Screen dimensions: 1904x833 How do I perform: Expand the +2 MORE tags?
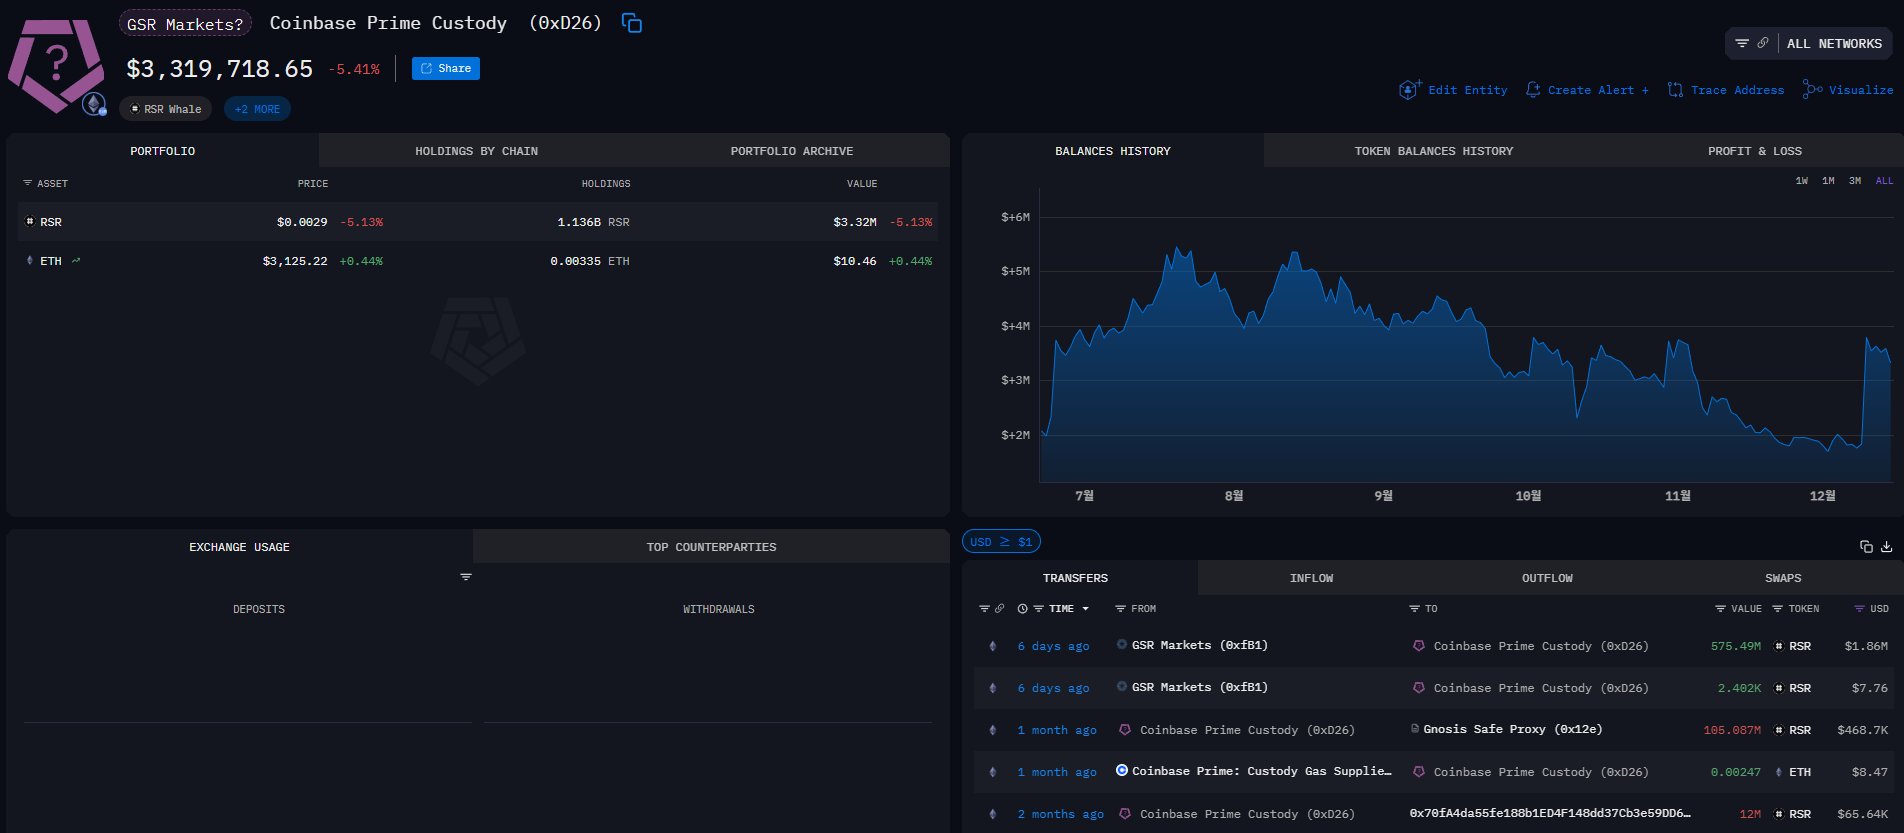coord(257,109)
